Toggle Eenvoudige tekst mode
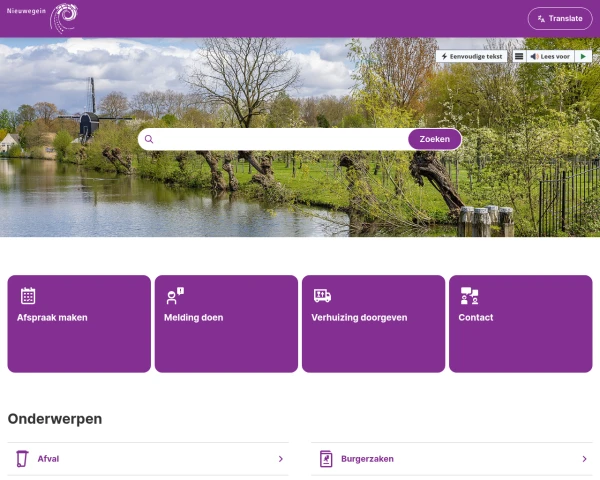The image size is (600, 480). 471,56
